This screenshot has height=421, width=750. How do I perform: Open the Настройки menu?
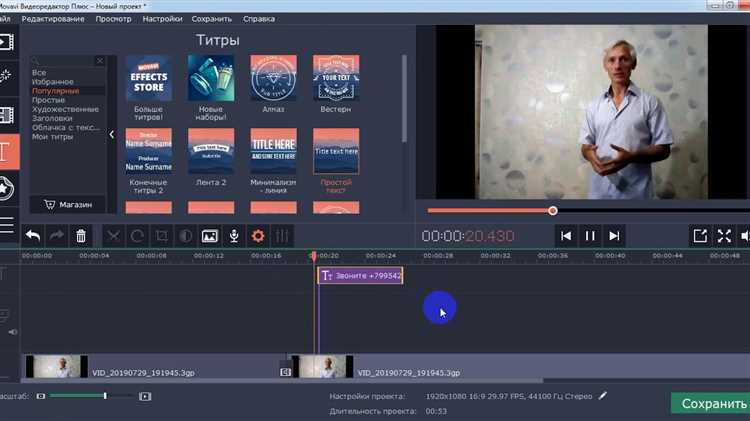pos(162,19)
